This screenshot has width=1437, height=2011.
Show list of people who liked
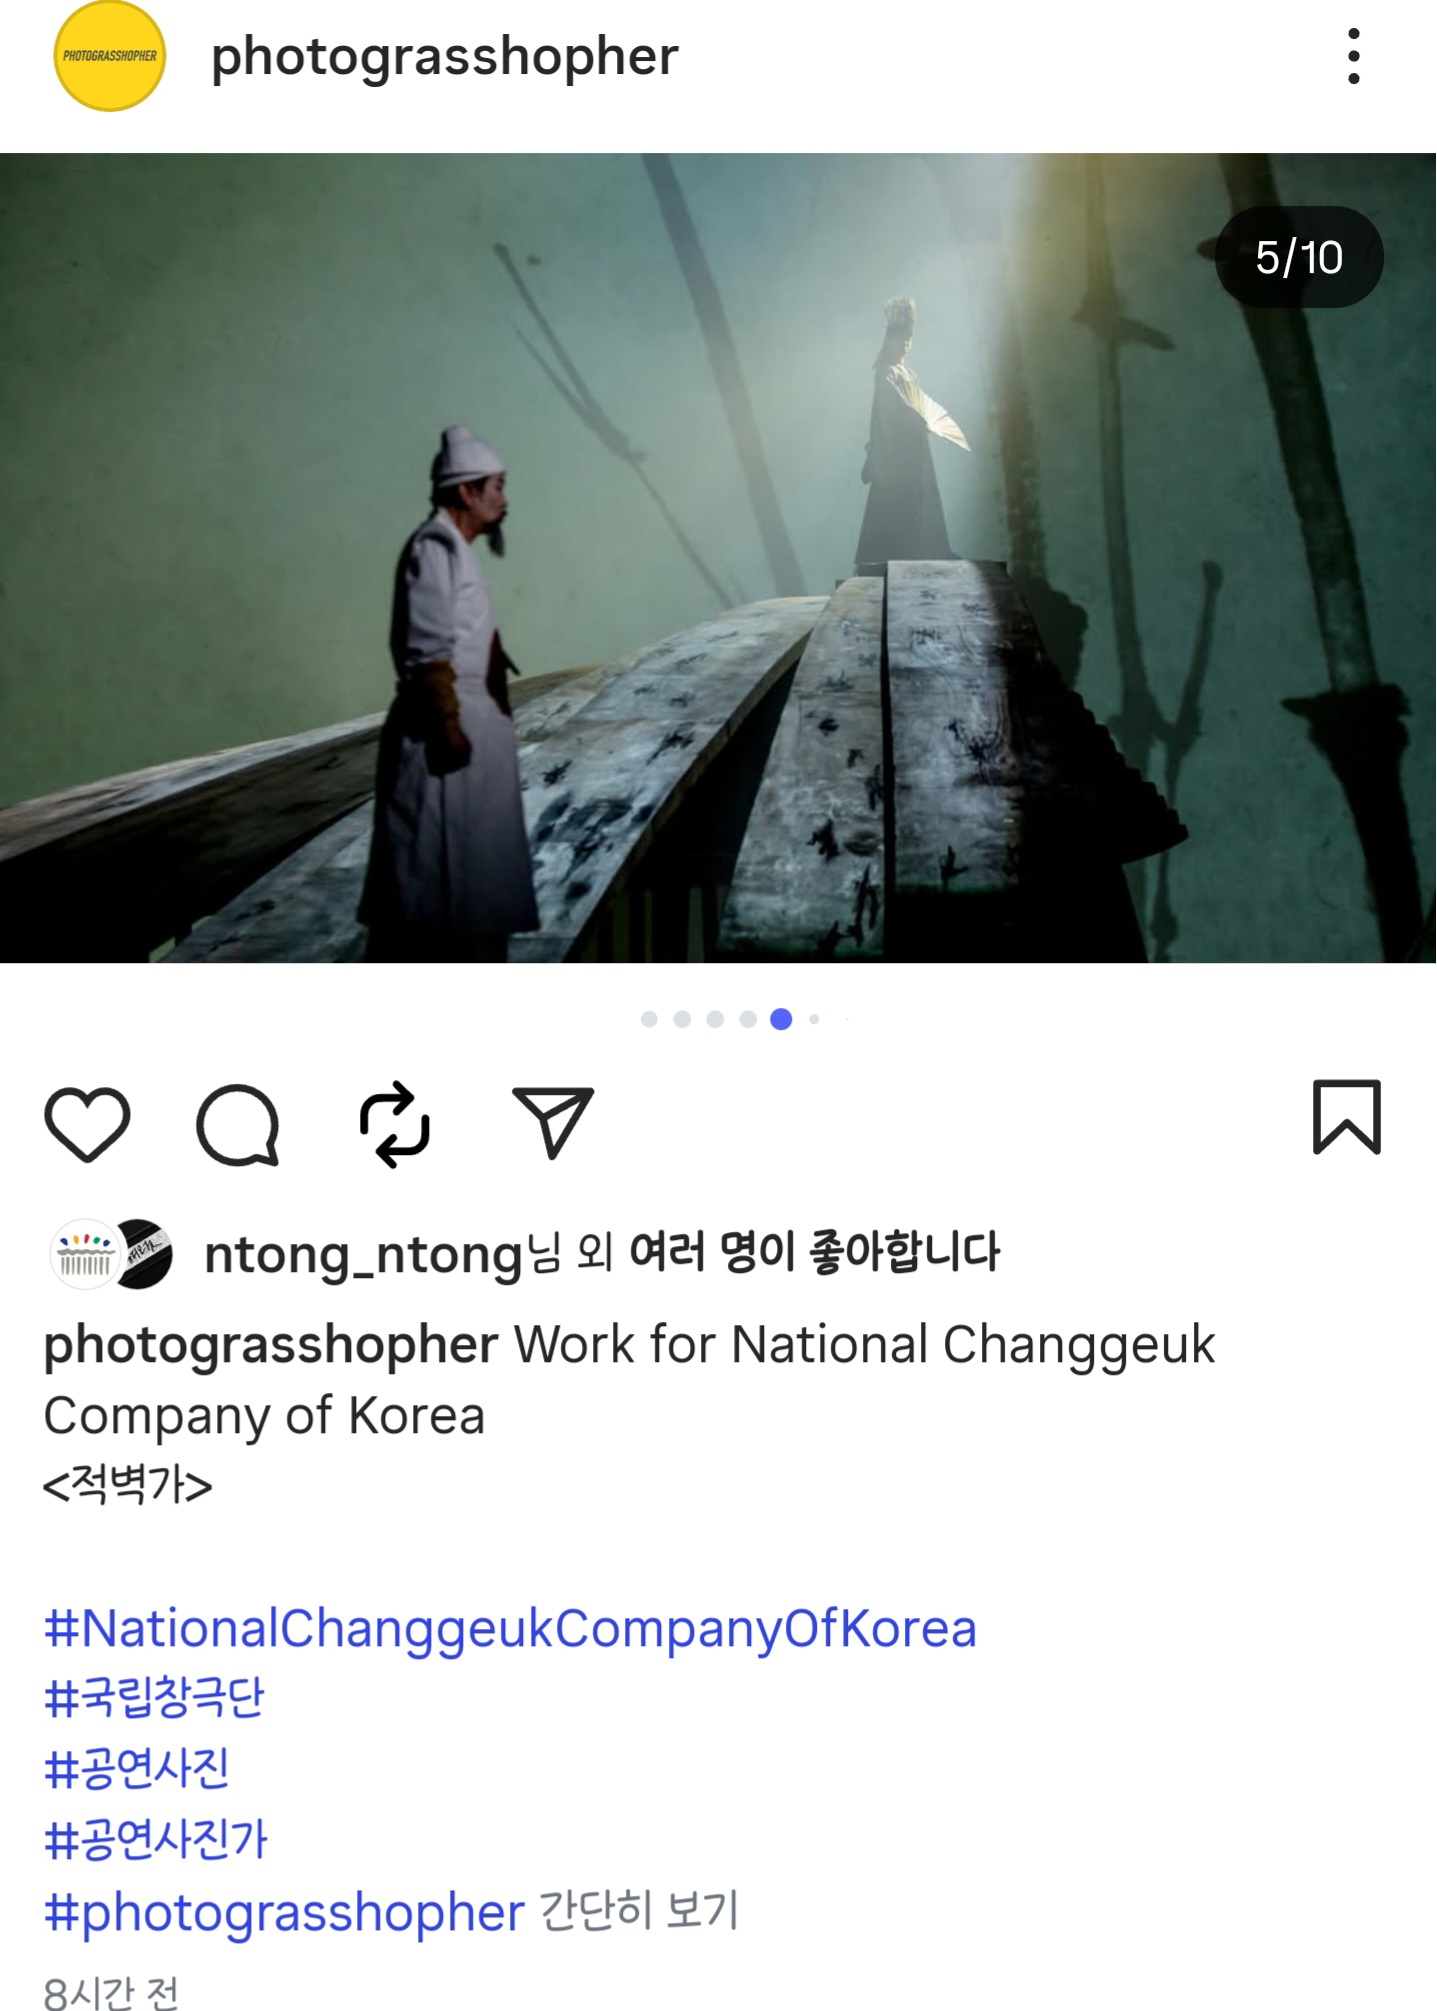(x=814, y=1252)
